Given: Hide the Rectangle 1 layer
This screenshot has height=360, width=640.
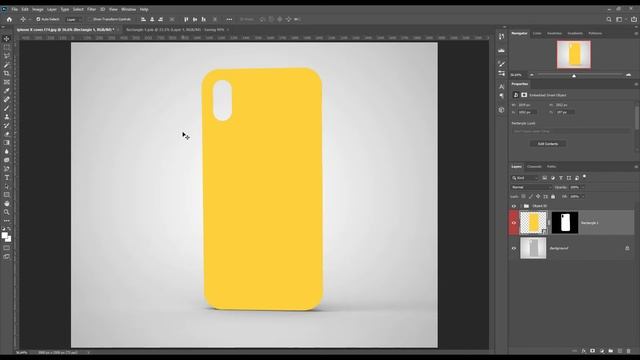Looking at the screenshot, I should tap(514, 223).
